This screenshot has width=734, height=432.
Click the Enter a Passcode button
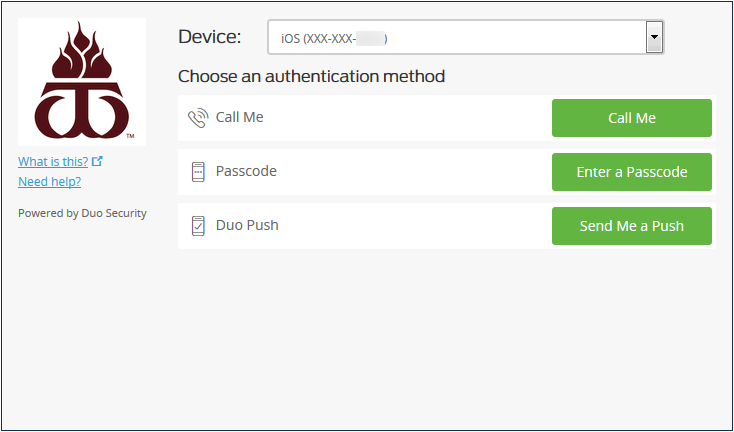pos(631,172)
